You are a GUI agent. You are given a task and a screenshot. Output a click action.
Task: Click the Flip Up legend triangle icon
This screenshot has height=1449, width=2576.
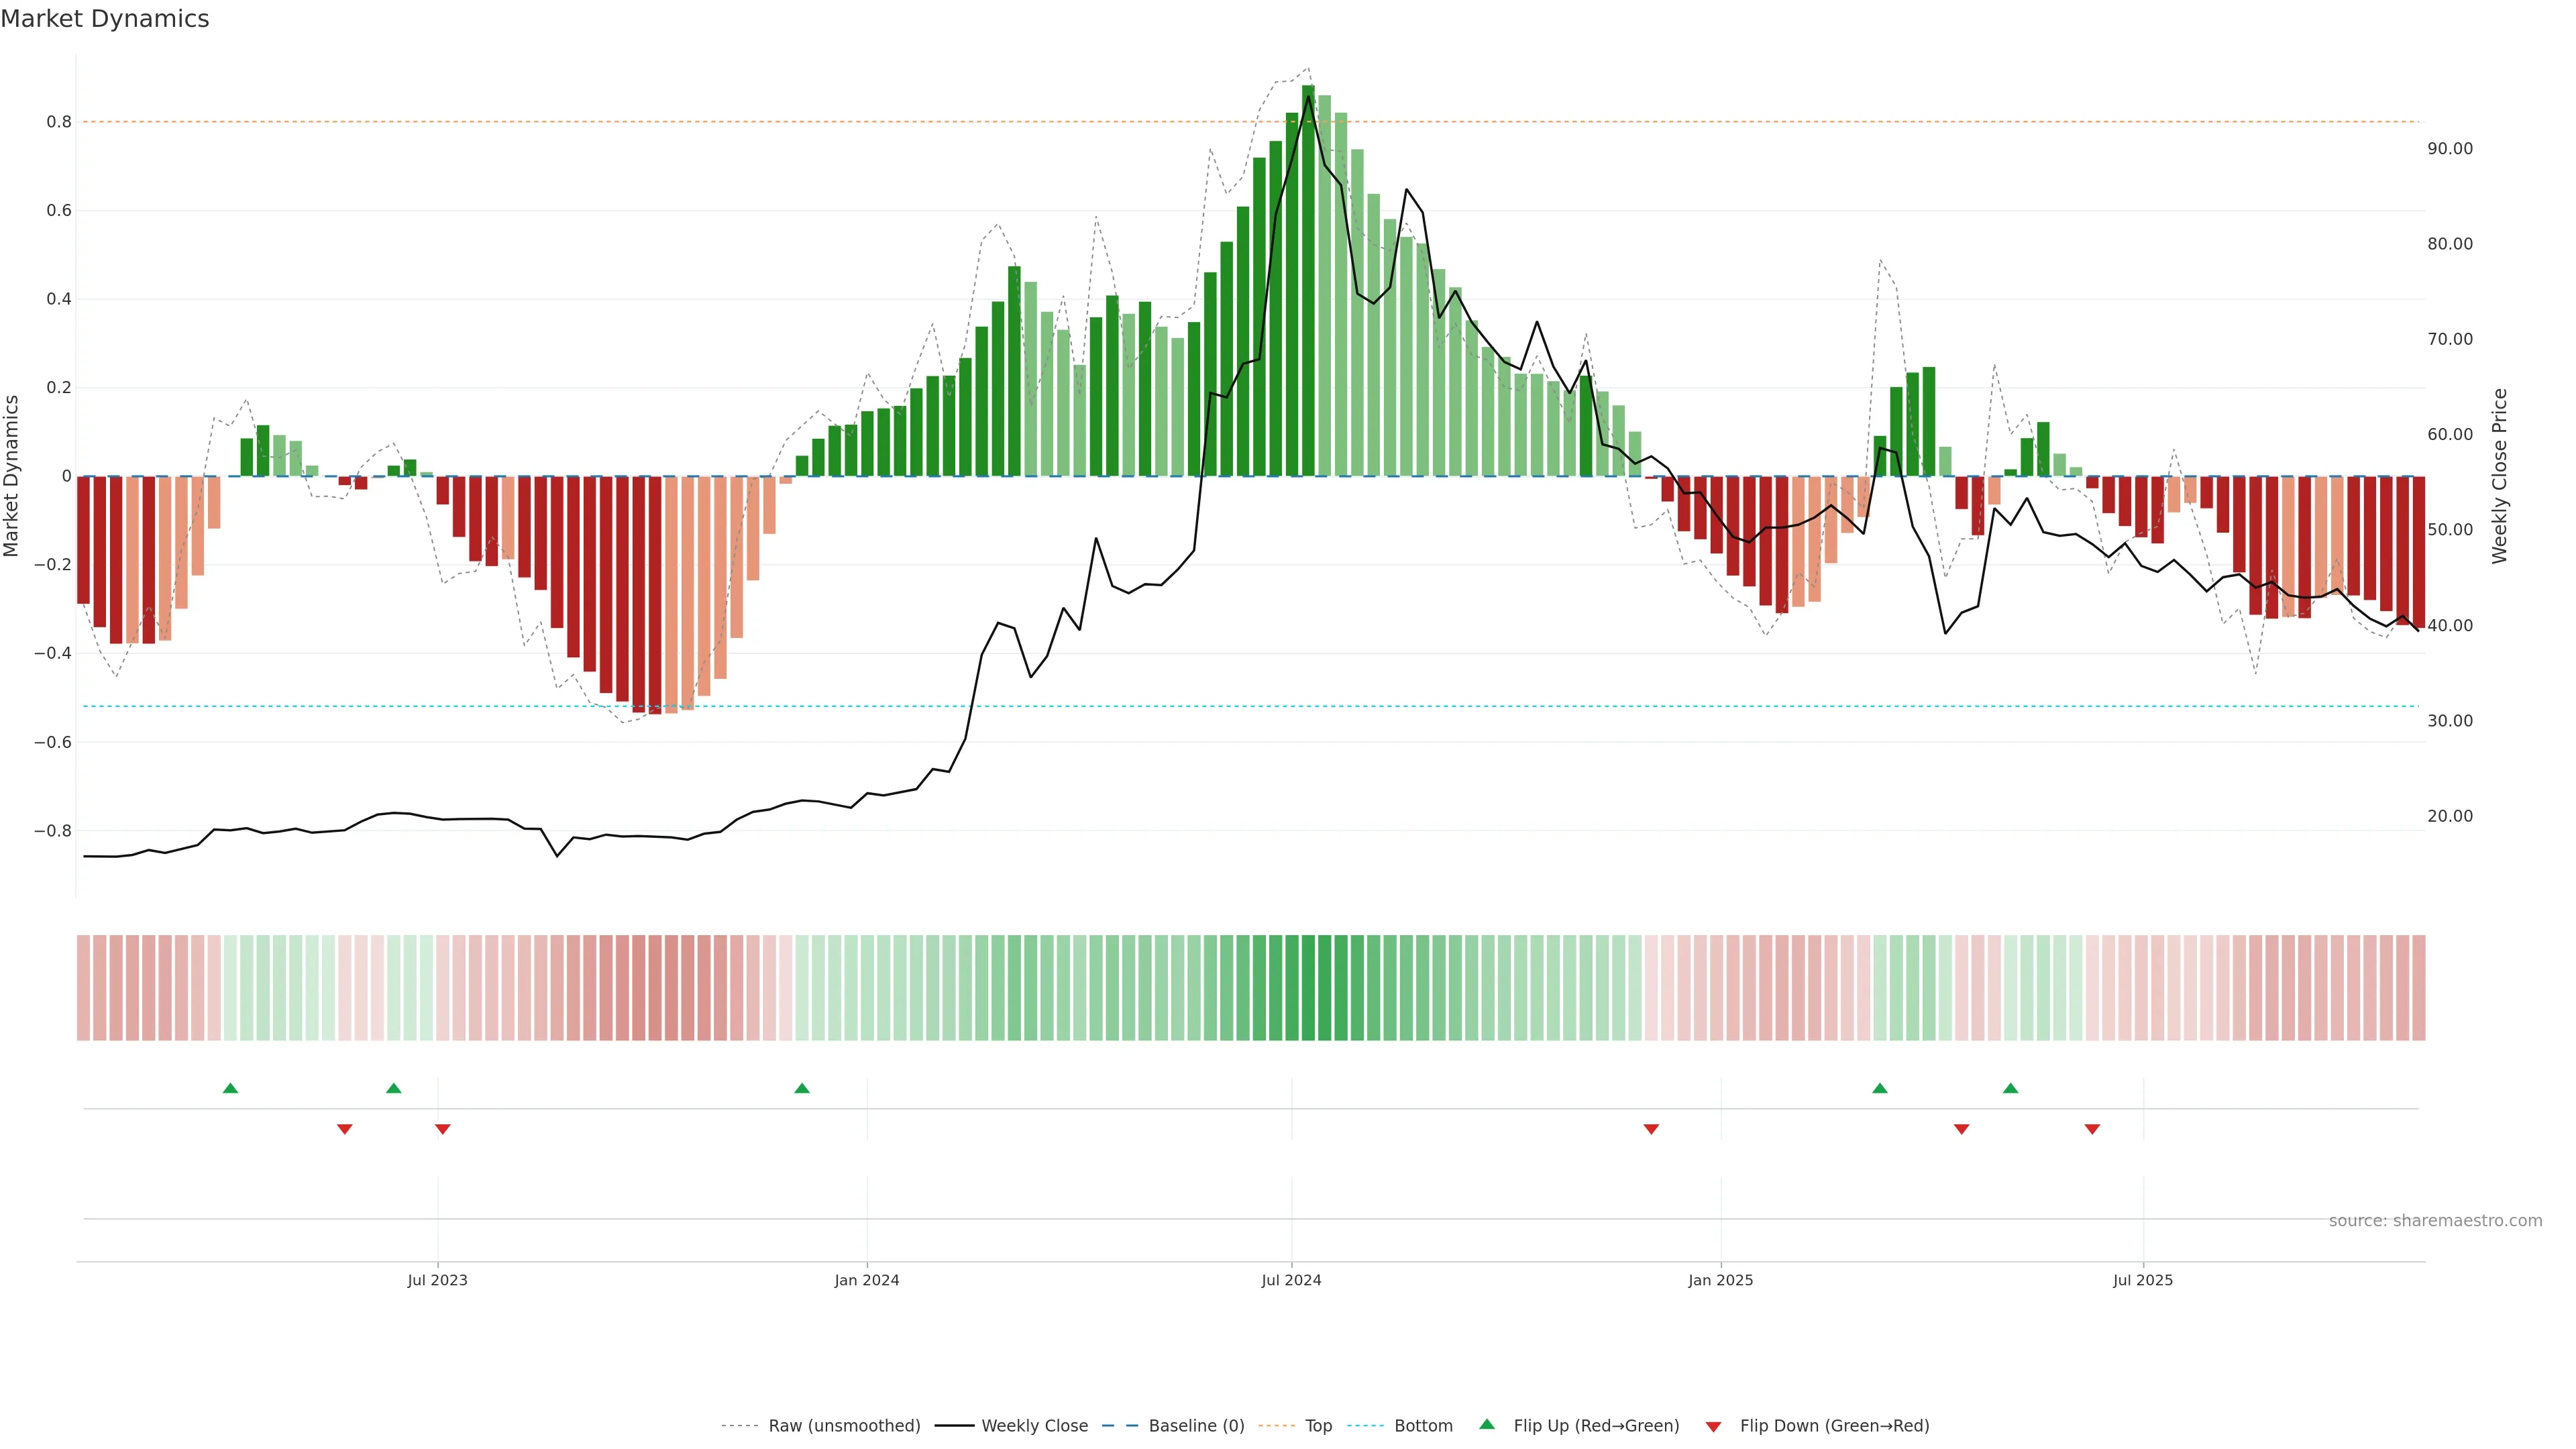[x=1487, y=1425]
